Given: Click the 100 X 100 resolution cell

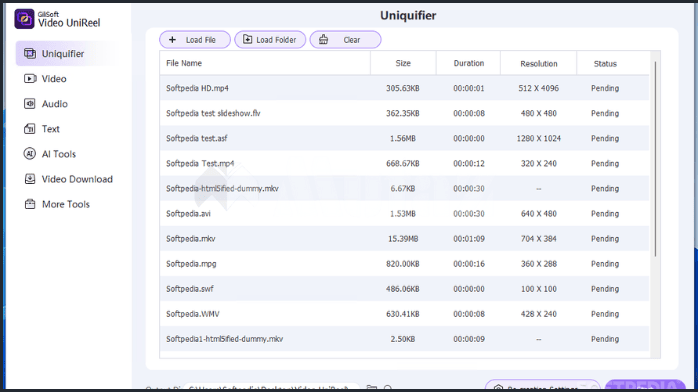Looking at the screenshot, I should [539, 289].
